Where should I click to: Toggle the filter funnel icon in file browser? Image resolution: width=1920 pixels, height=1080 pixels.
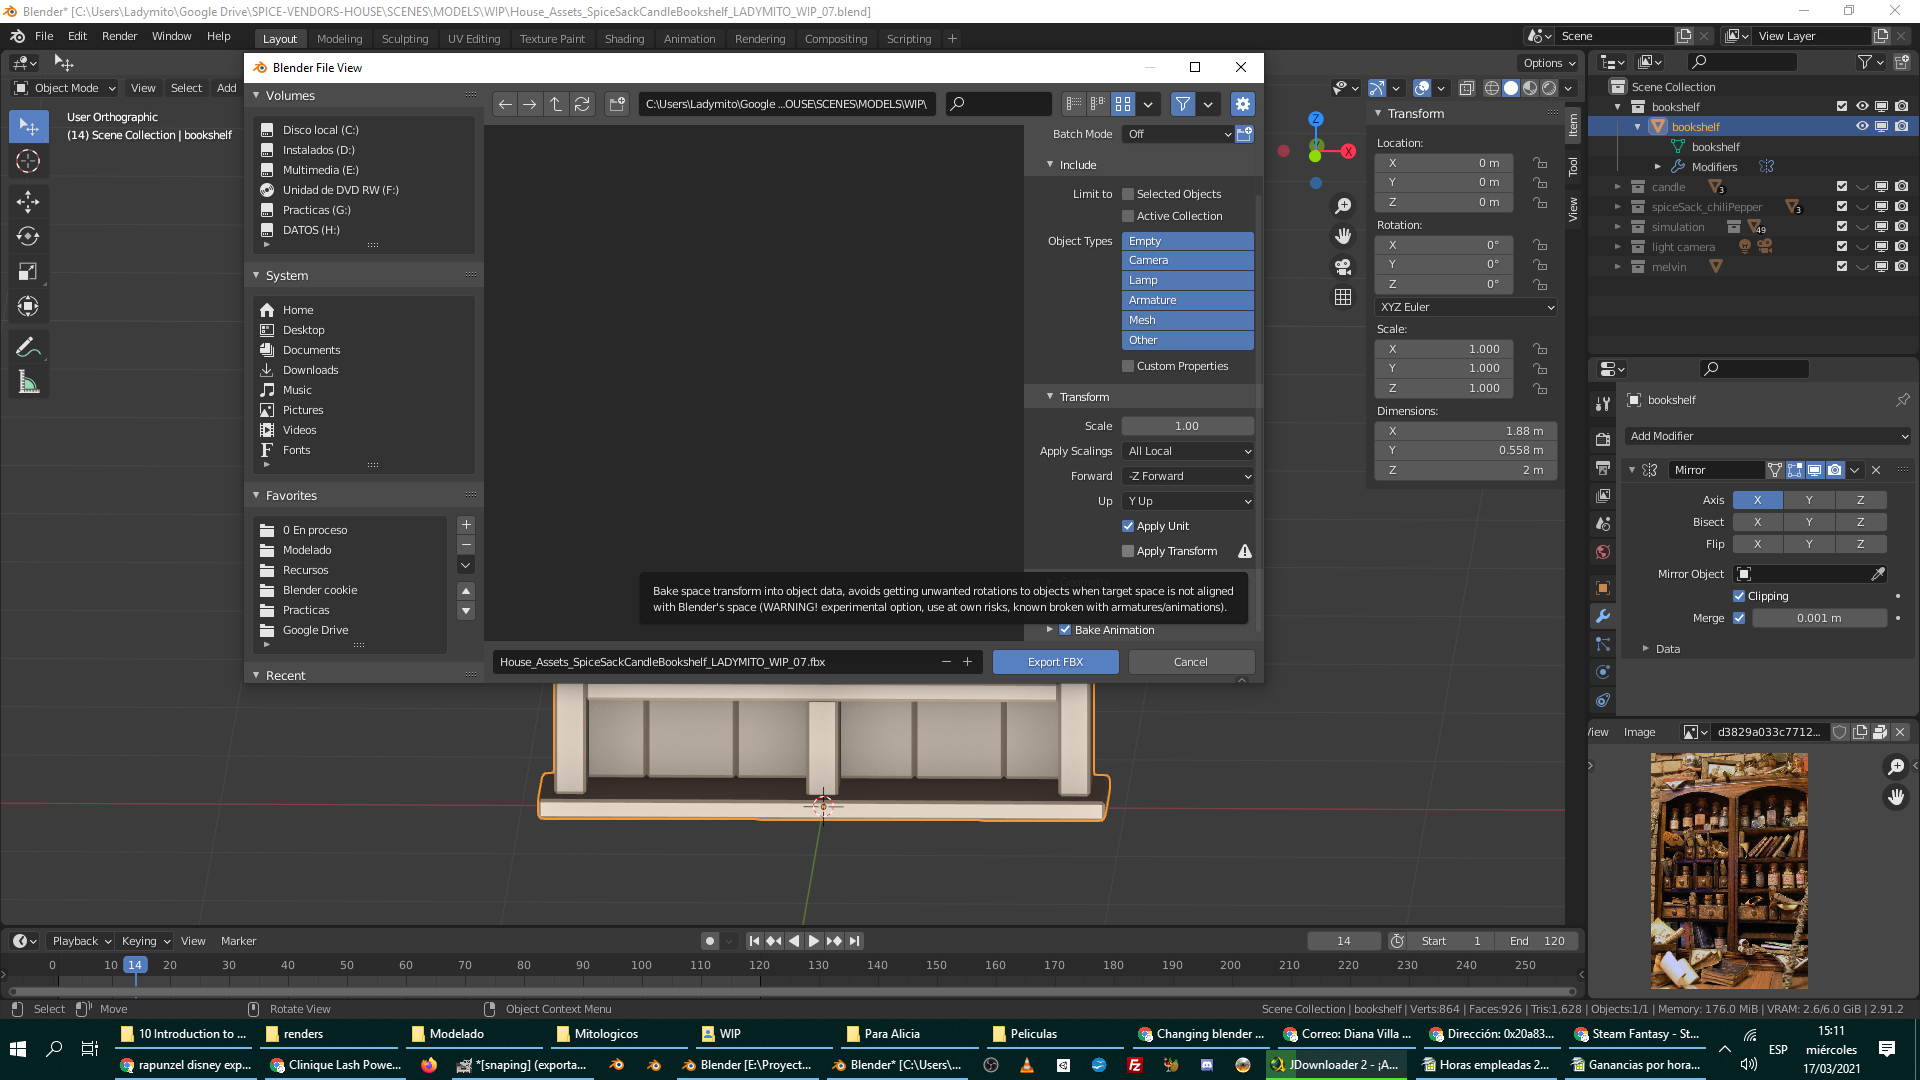pos(1183,104)
